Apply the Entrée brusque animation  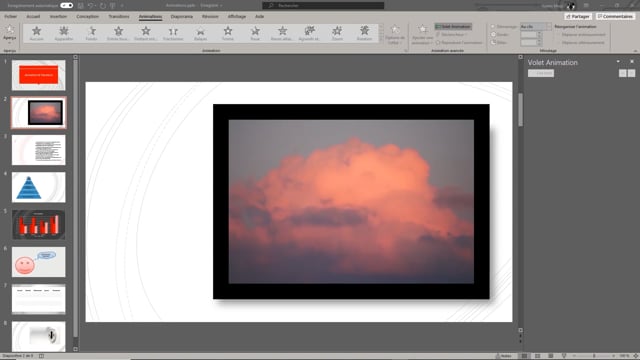coord(118,33)
